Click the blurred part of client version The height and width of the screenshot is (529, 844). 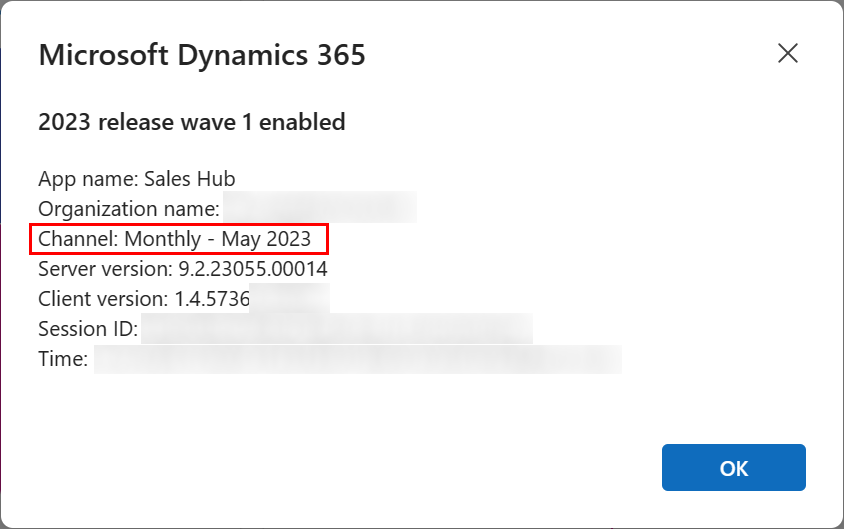pos(290,298)
